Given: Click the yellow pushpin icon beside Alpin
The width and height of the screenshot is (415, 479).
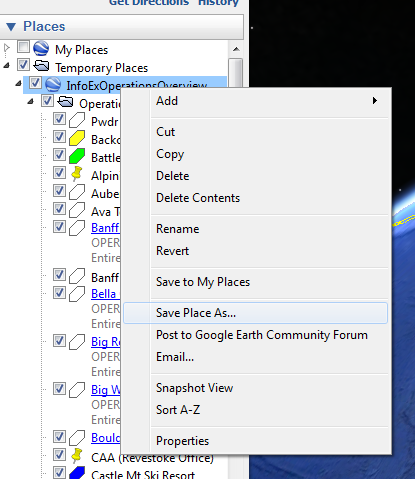Looking at the screenshot, I should point(77,174).
